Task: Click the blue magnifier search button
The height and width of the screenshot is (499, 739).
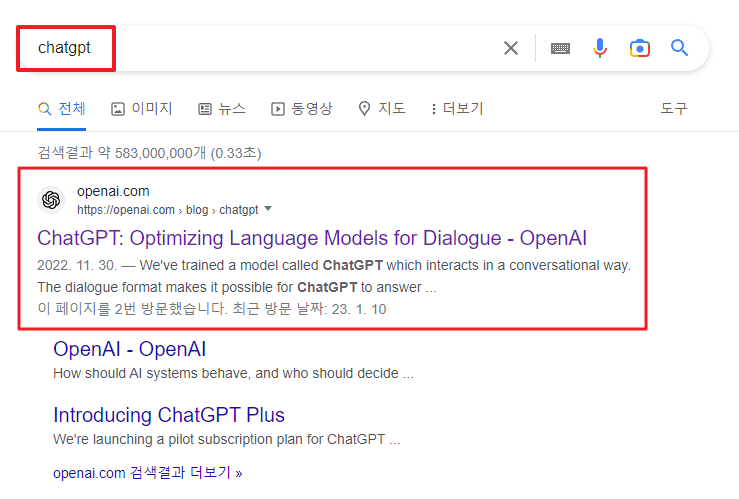Action: tap(679, 48)
